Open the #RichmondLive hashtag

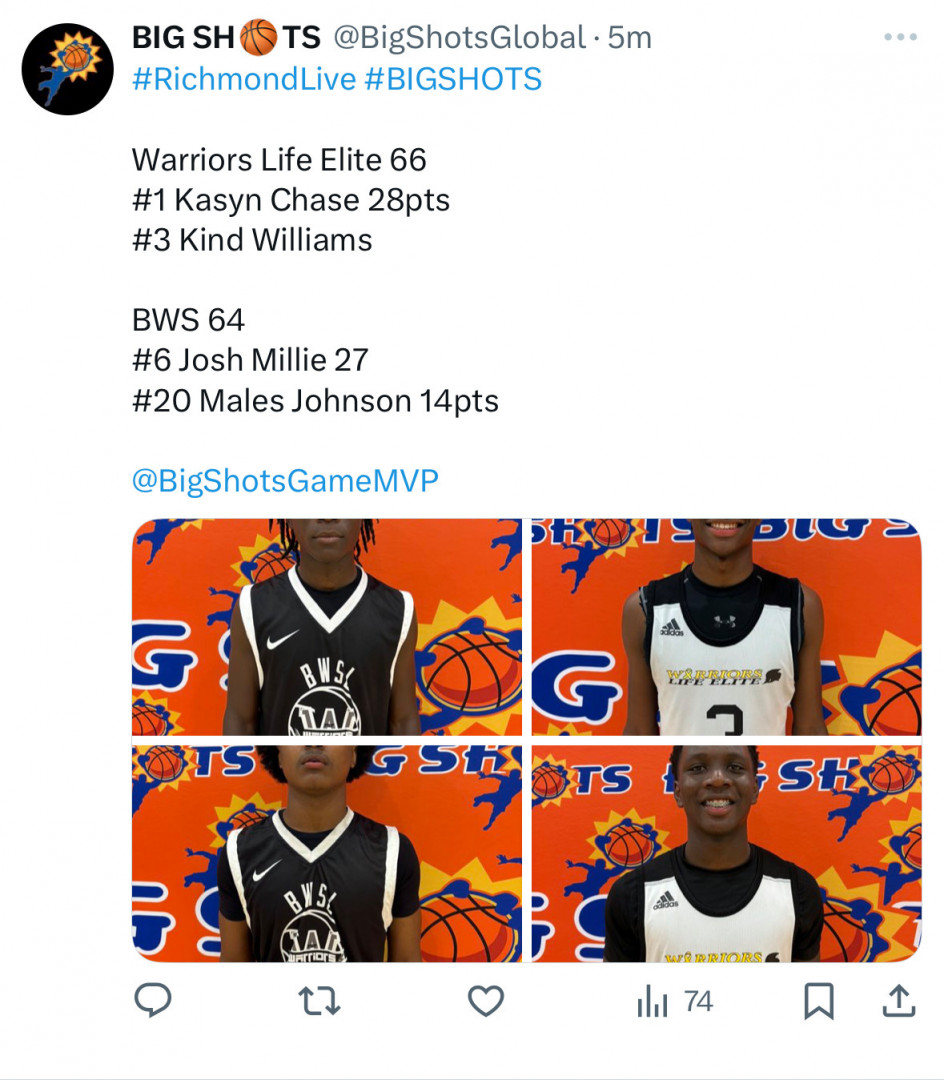click(244, 79)
